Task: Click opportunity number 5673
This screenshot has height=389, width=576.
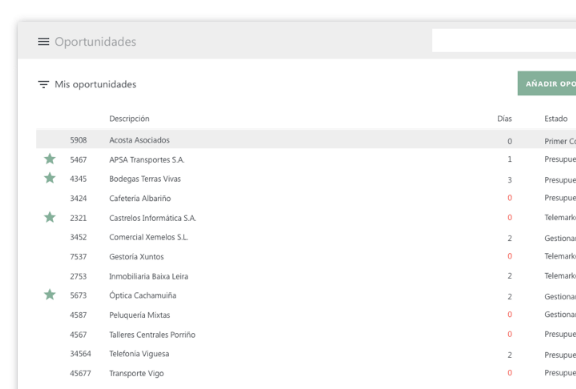Action: [x=78, y=295]
